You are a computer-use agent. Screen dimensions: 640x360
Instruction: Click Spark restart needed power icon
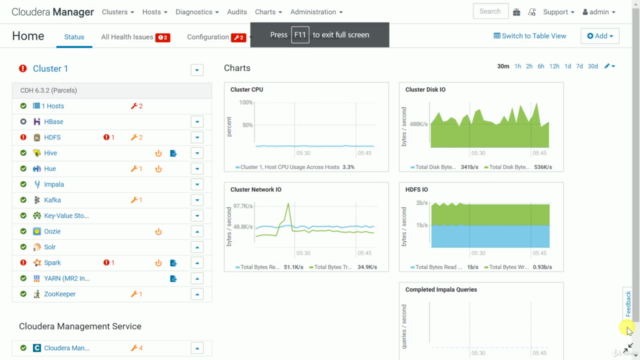click(x=158, y=263)
